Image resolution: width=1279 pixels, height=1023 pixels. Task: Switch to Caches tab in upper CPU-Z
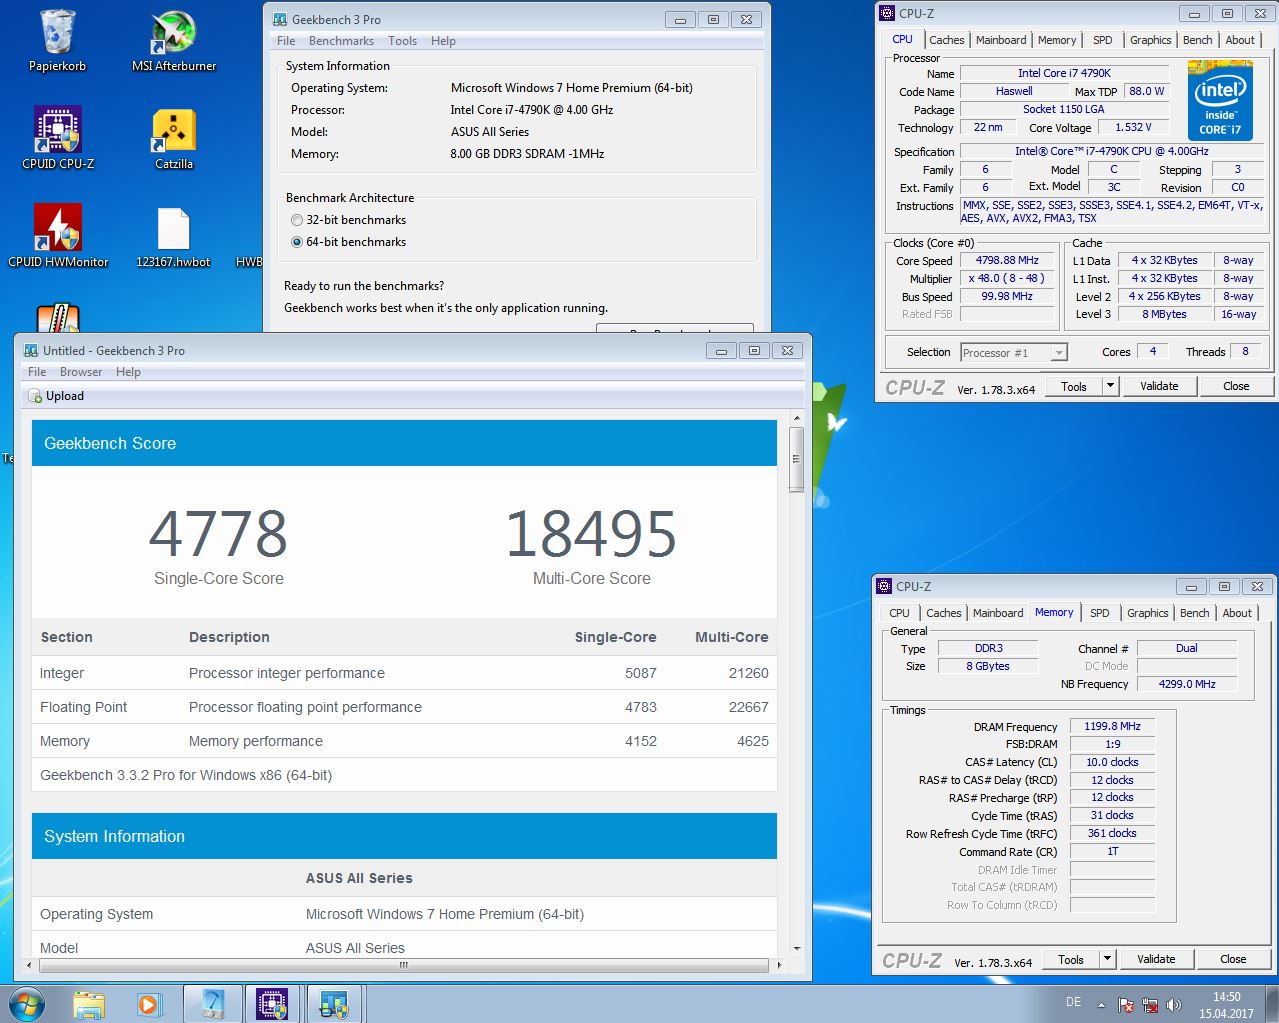[x=946, y=40]
